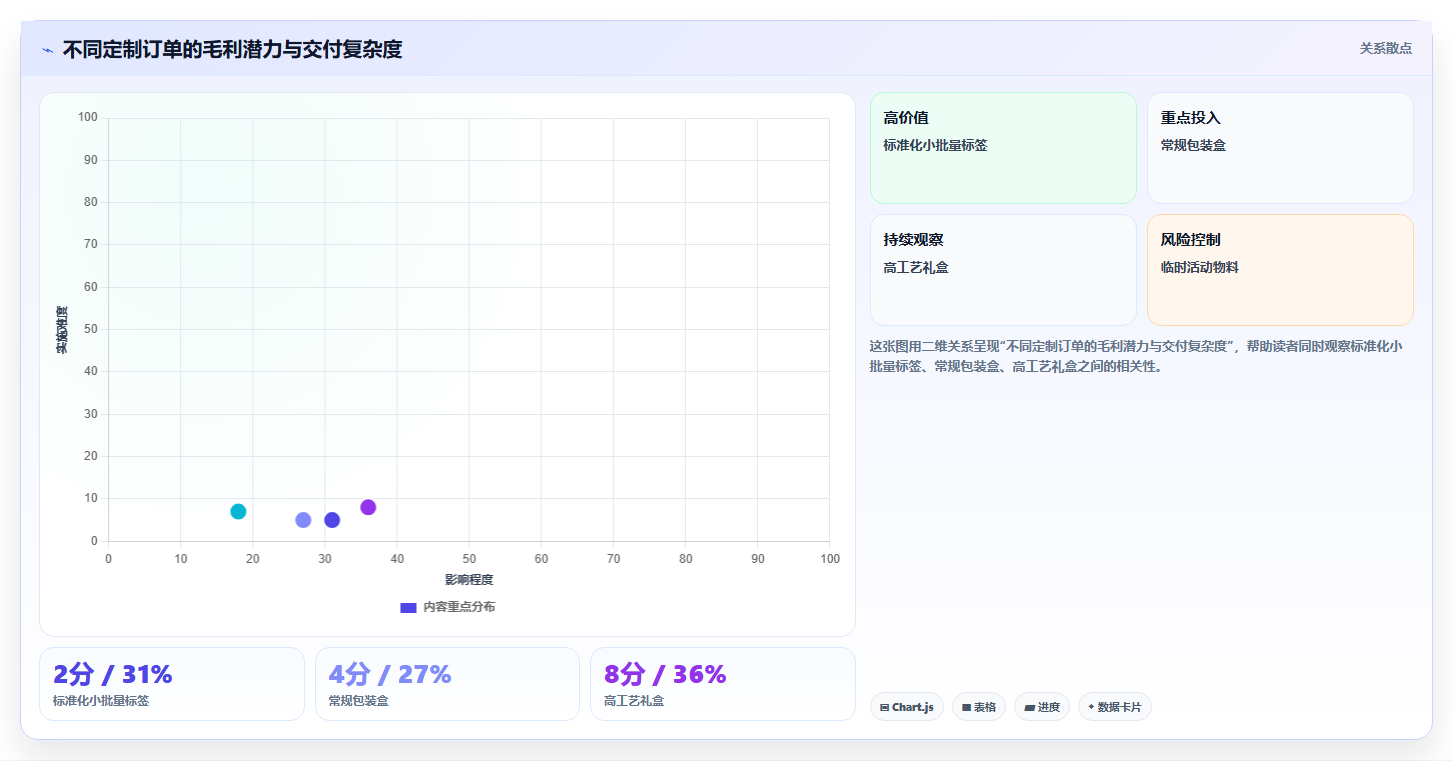The width and height of the screenshot is (1453, 761).
Task: Click the 实施难度 y-axis title
Action: click(x=62, y=330)
